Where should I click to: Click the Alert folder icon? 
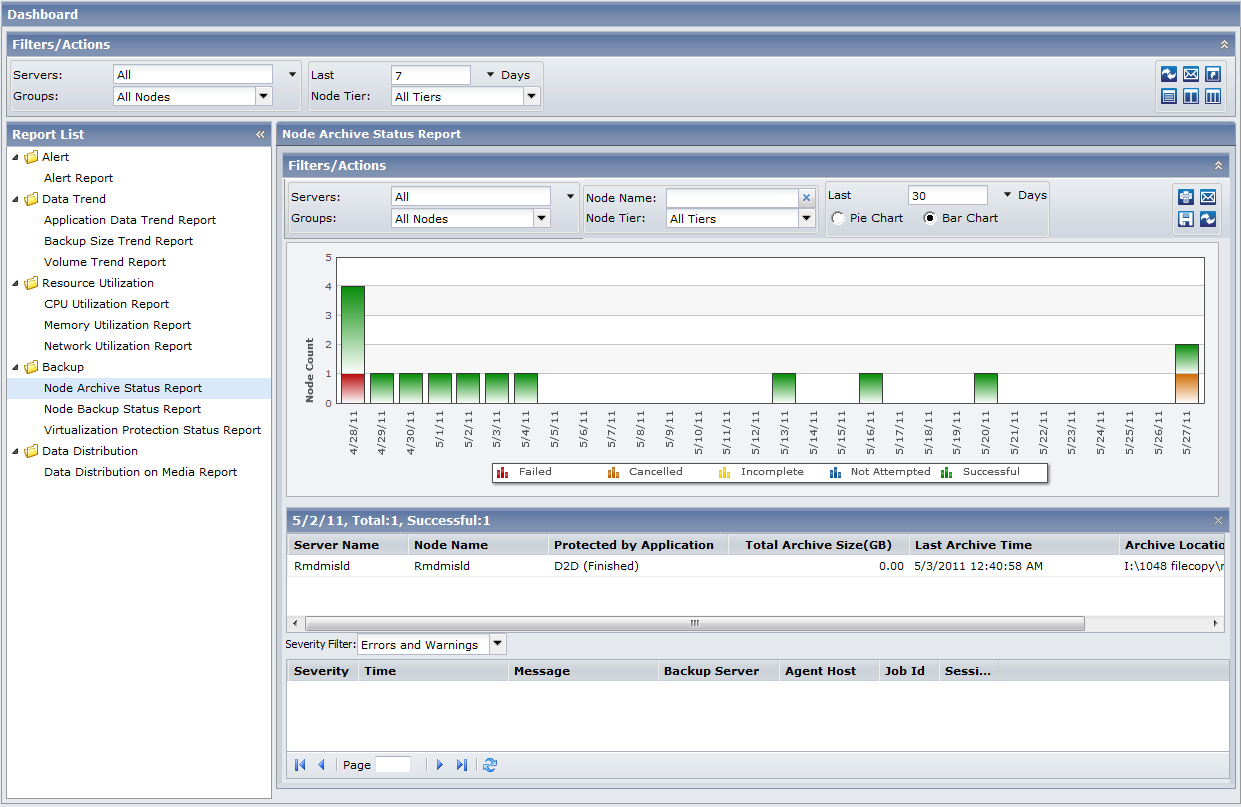[x=31, y=157]
